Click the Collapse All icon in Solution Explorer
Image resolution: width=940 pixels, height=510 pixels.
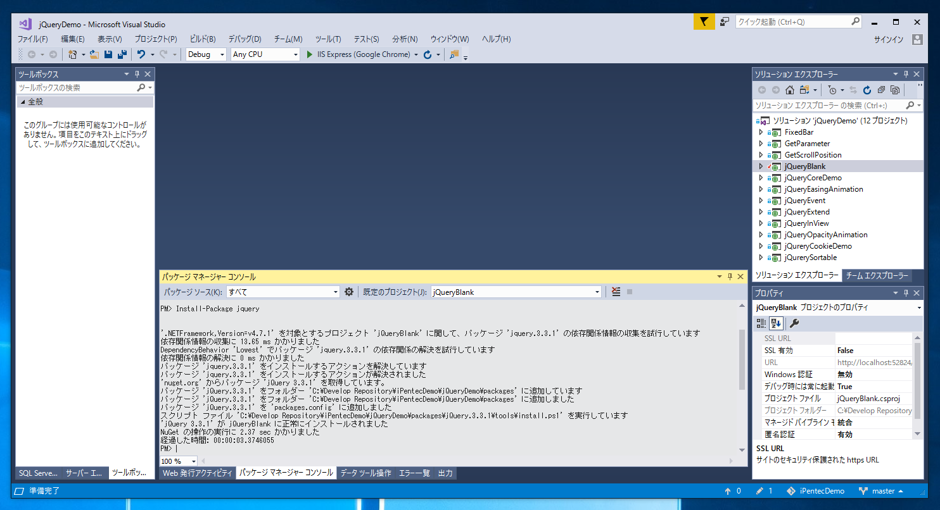pyautogui.click(x=881, y=90)
